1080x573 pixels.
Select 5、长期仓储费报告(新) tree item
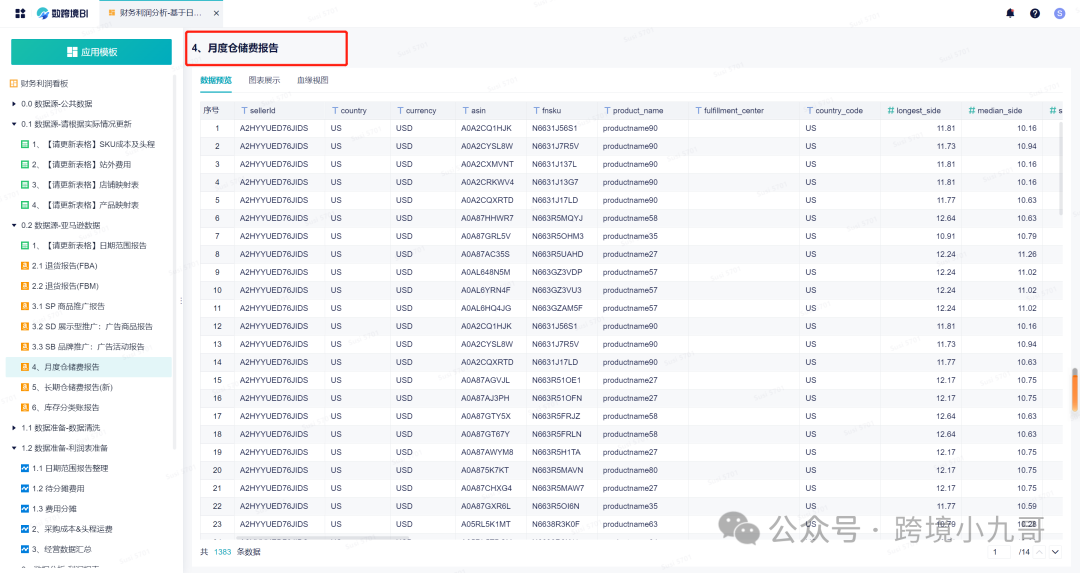click(x=79, y=387)
